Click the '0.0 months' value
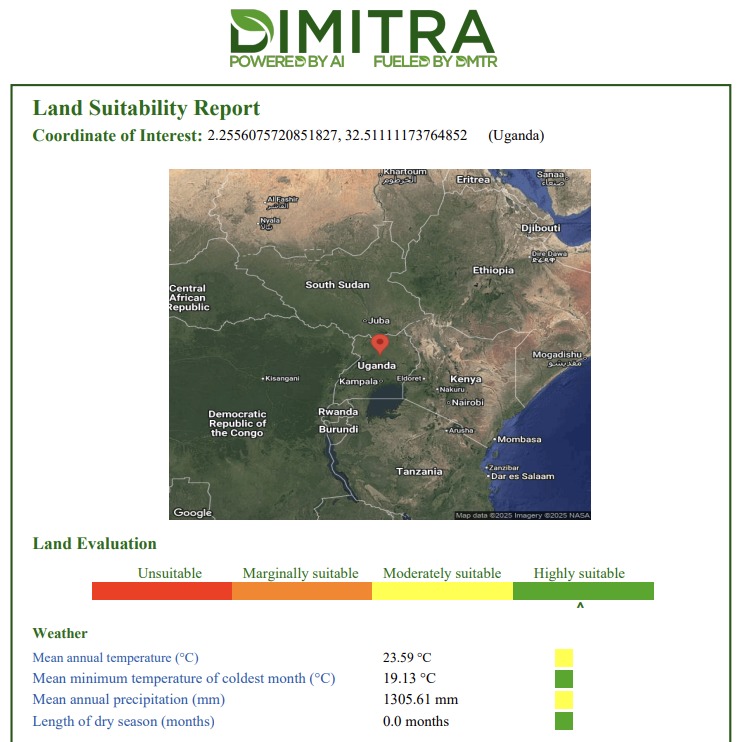The image size is (751, 742). (416, 721)
